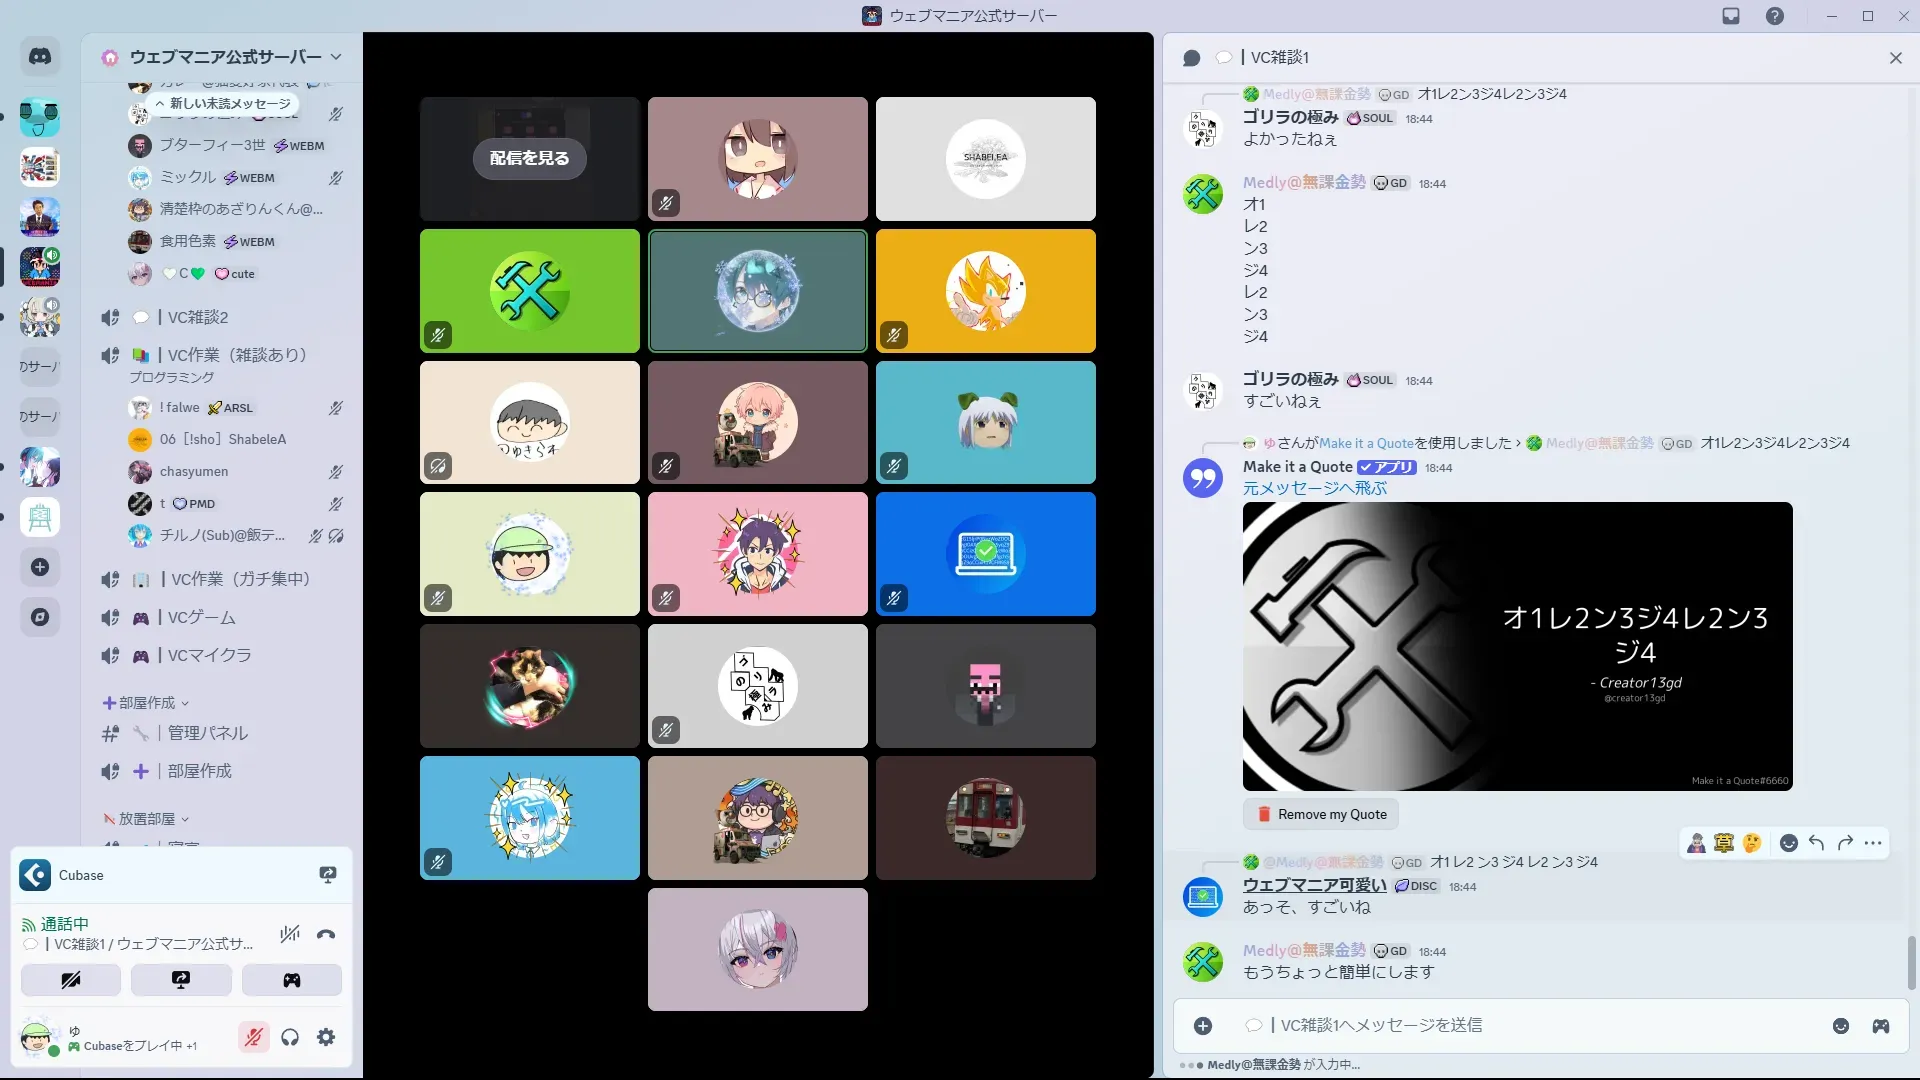Screen dimensions: 1920x1080
Task: Click the 配信を見る button
Action: click(529, 158)
